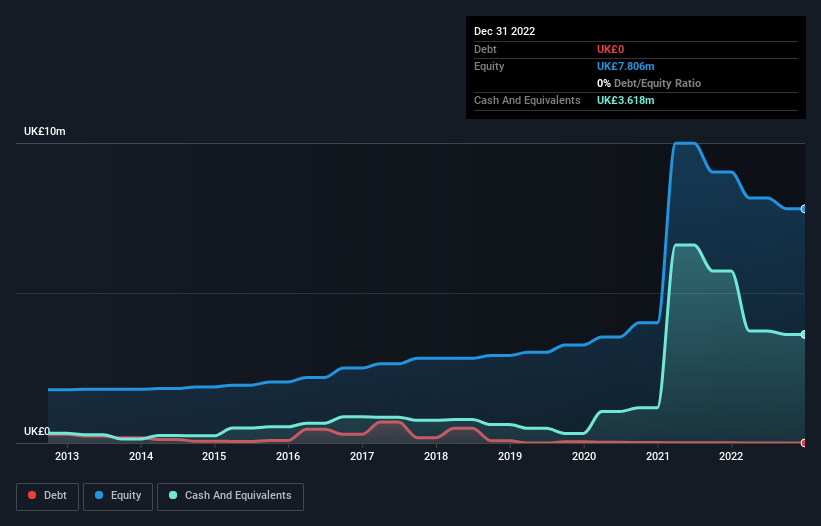Viewport: 821px width, 526px height.
Task: Click the UK£10m y-axis label
Action: pyautogui.click(x=45, y=131)
